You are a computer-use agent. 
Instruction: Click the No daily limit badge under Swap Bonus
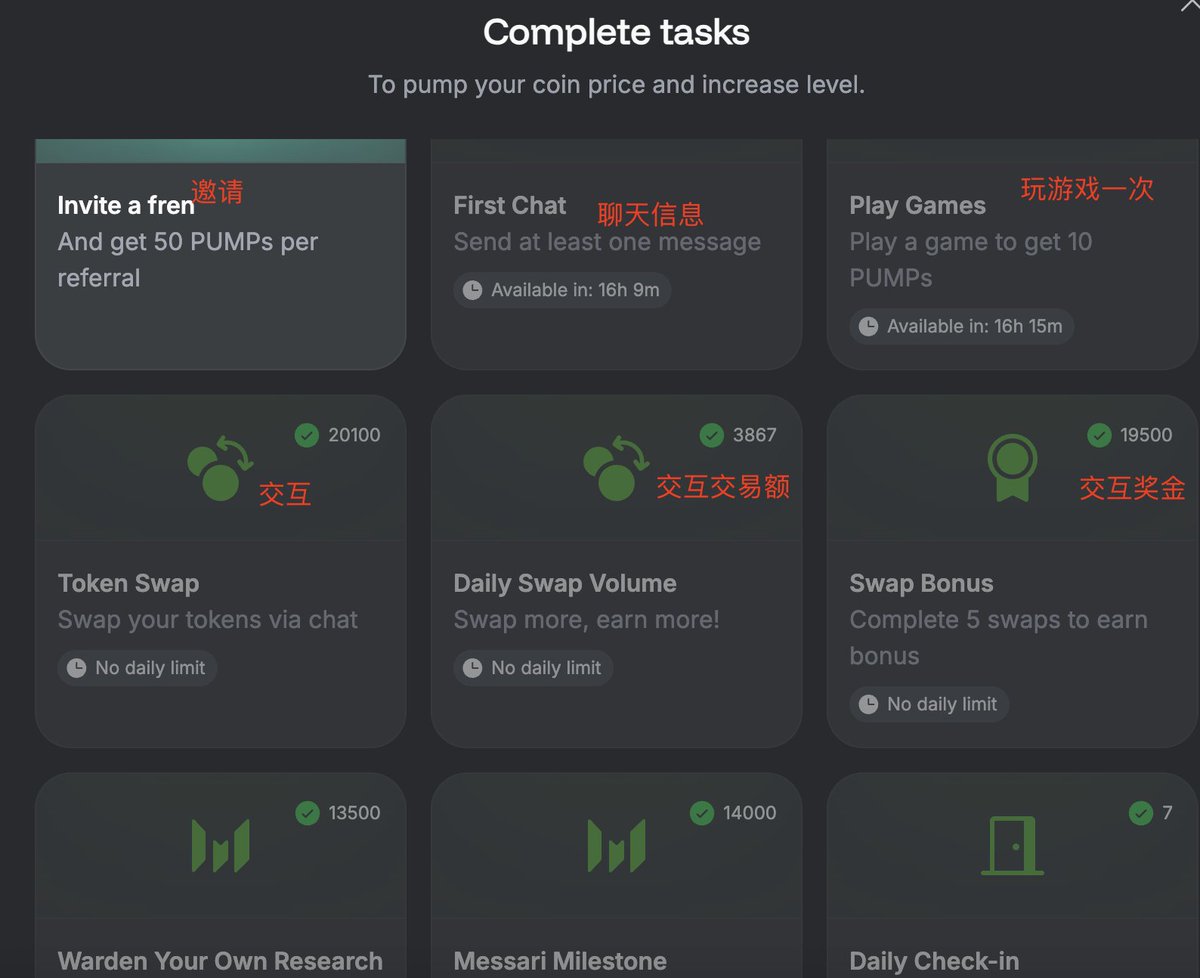pyautogui.click(x=929, y=704)
